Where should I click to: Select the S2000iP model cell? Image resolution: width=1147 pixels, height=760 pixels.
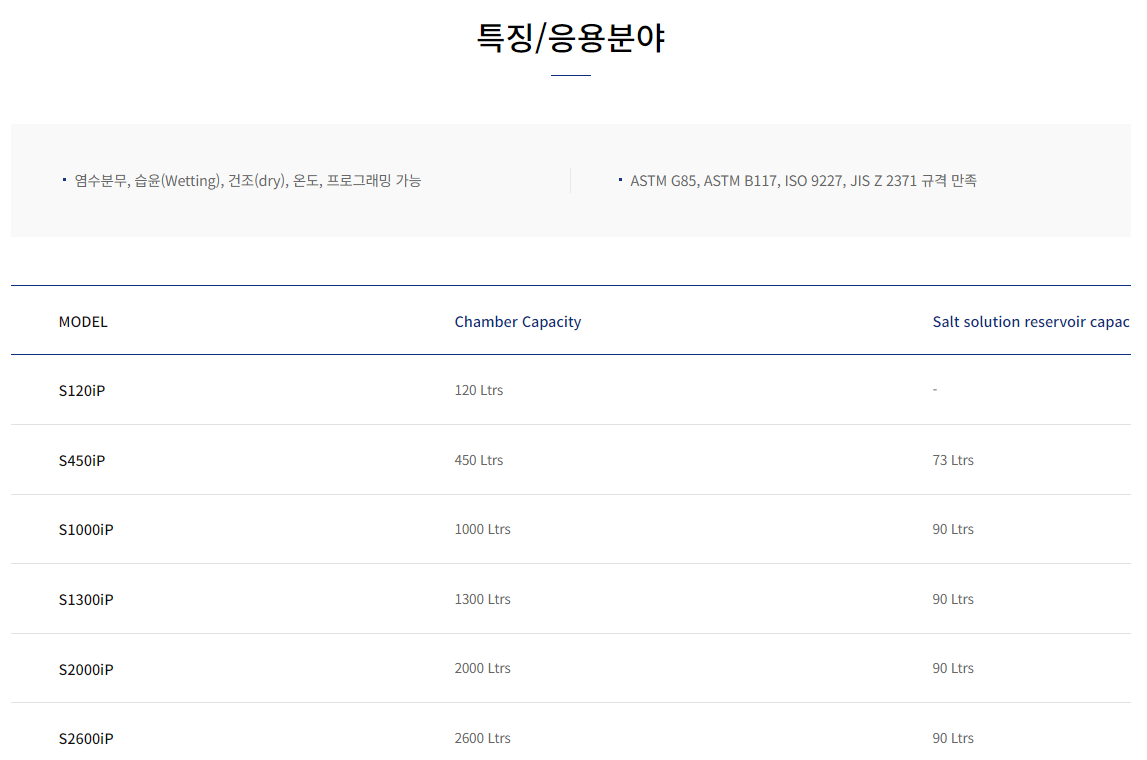(x=86, y=669)
